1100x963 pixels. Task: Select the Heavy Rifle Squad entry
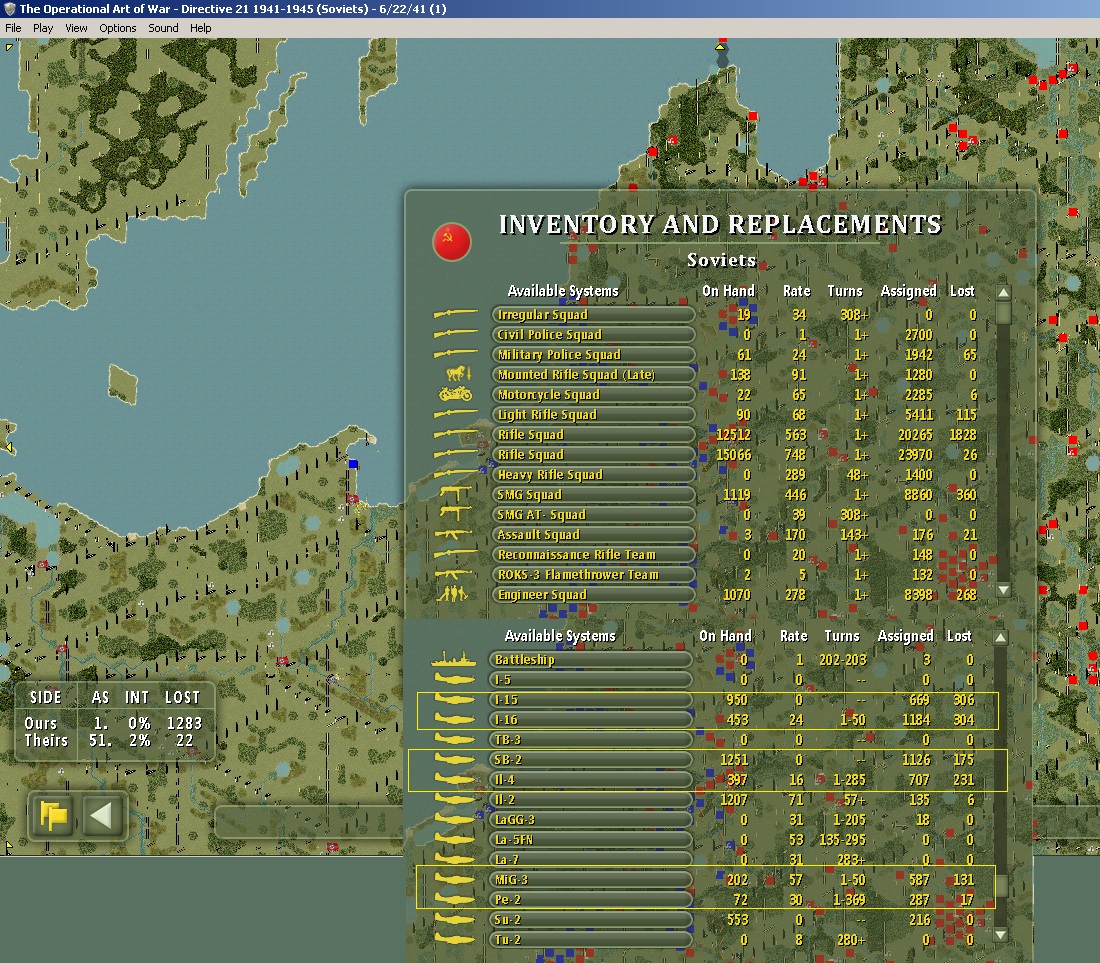tap(593, 475)
